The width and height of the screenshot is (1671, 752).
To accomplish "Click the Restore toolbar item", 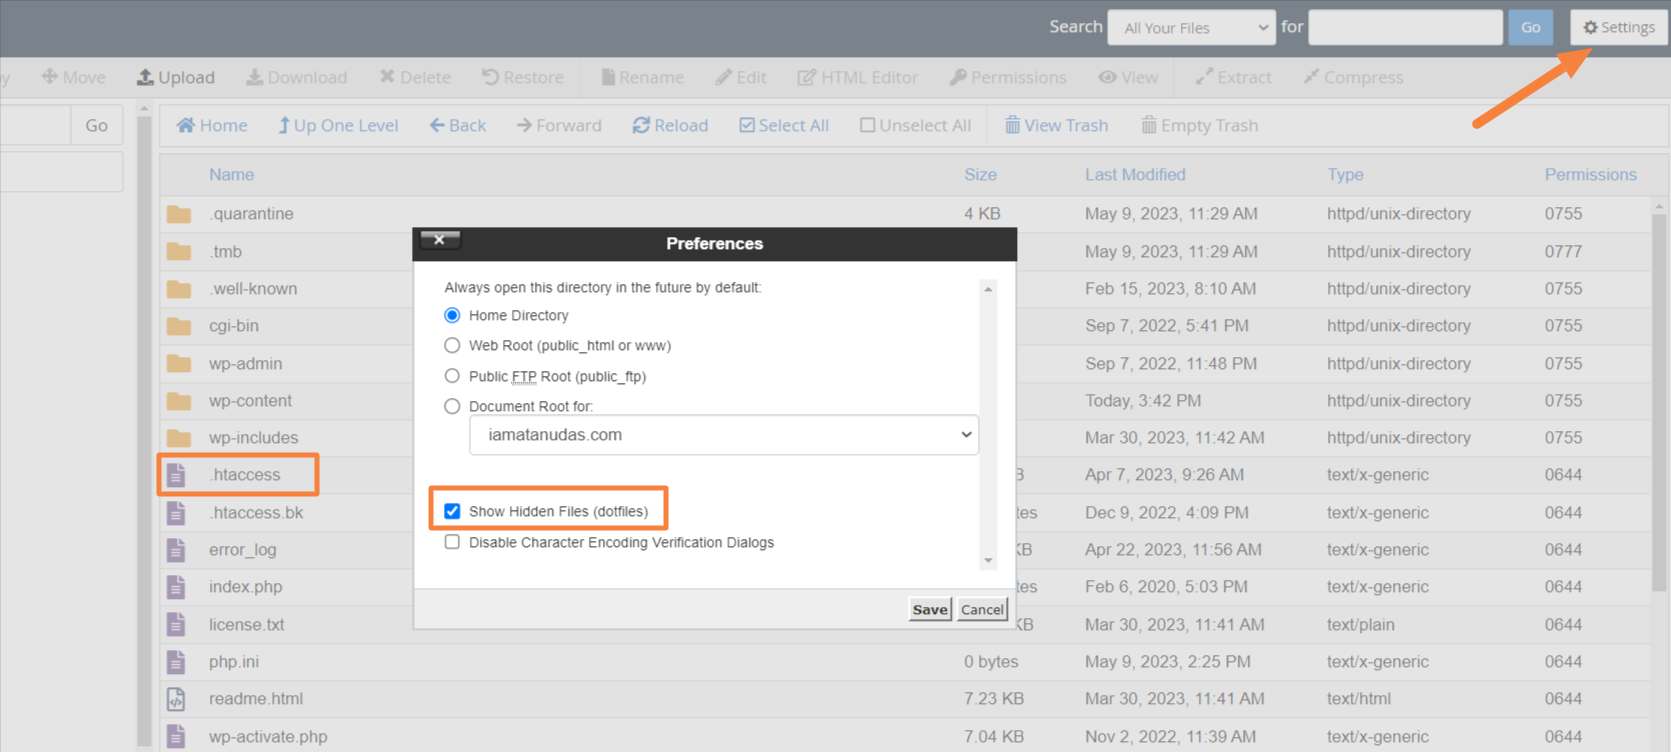I will pos(522,77).
